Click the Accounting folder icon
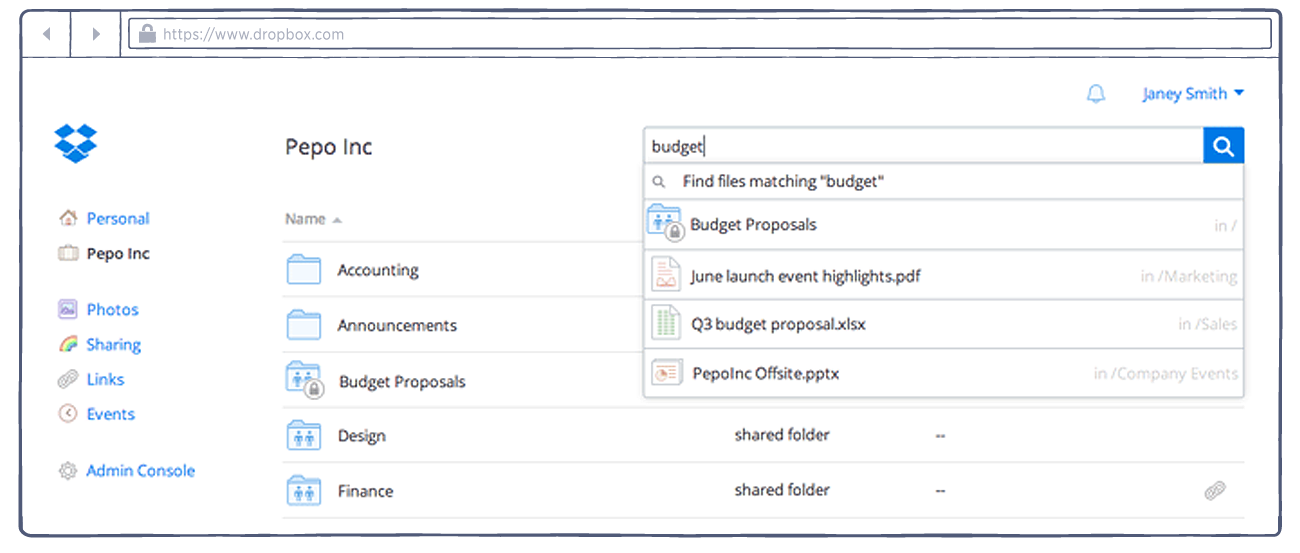This screenshot has height=553, width=1300. click(304, 270)
